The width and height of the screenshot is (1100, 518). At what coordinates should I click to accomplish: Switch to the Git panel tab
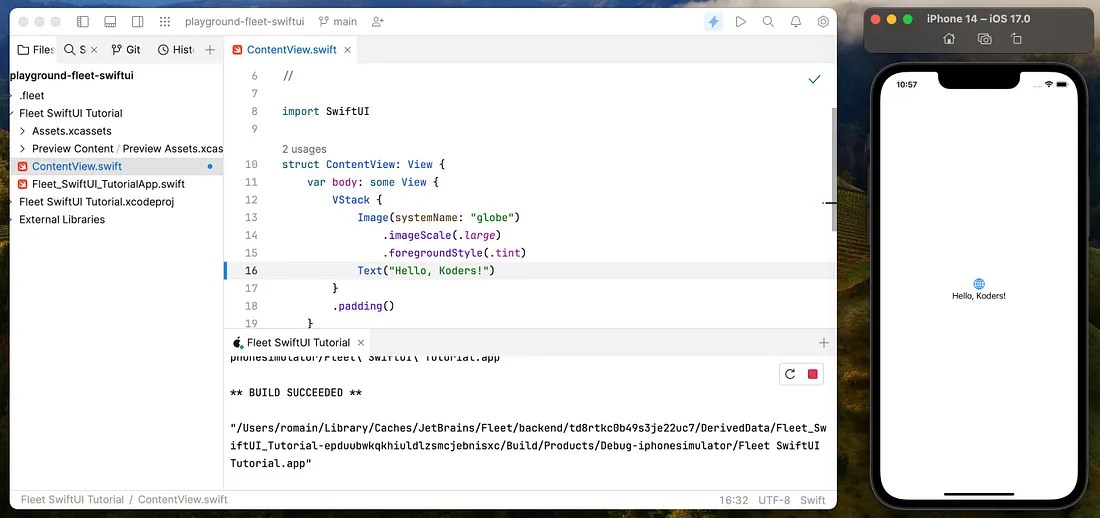(x=126, y=50)
